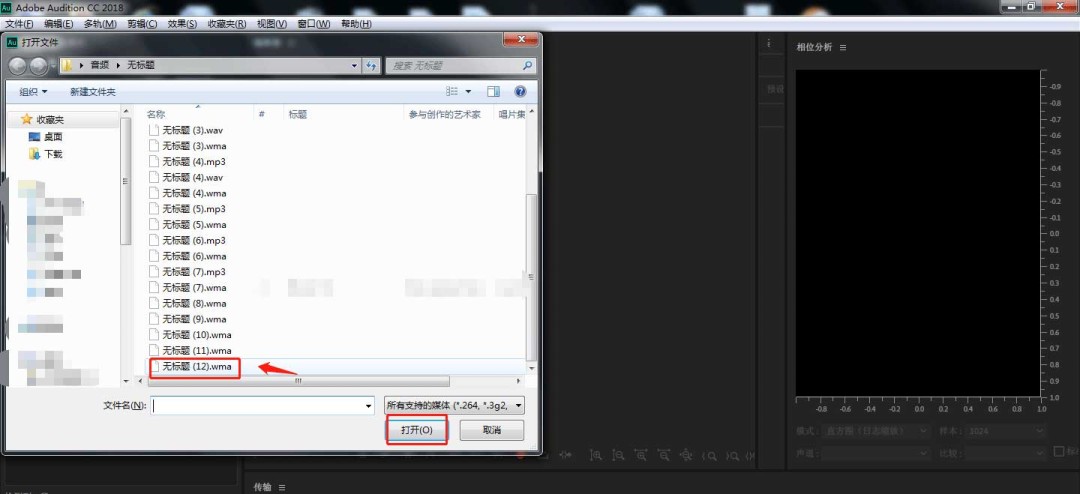Click the folder icon in address bar
Image resolution: width=1080 pixels, height=494 pixels.
(x=67, y=65)
